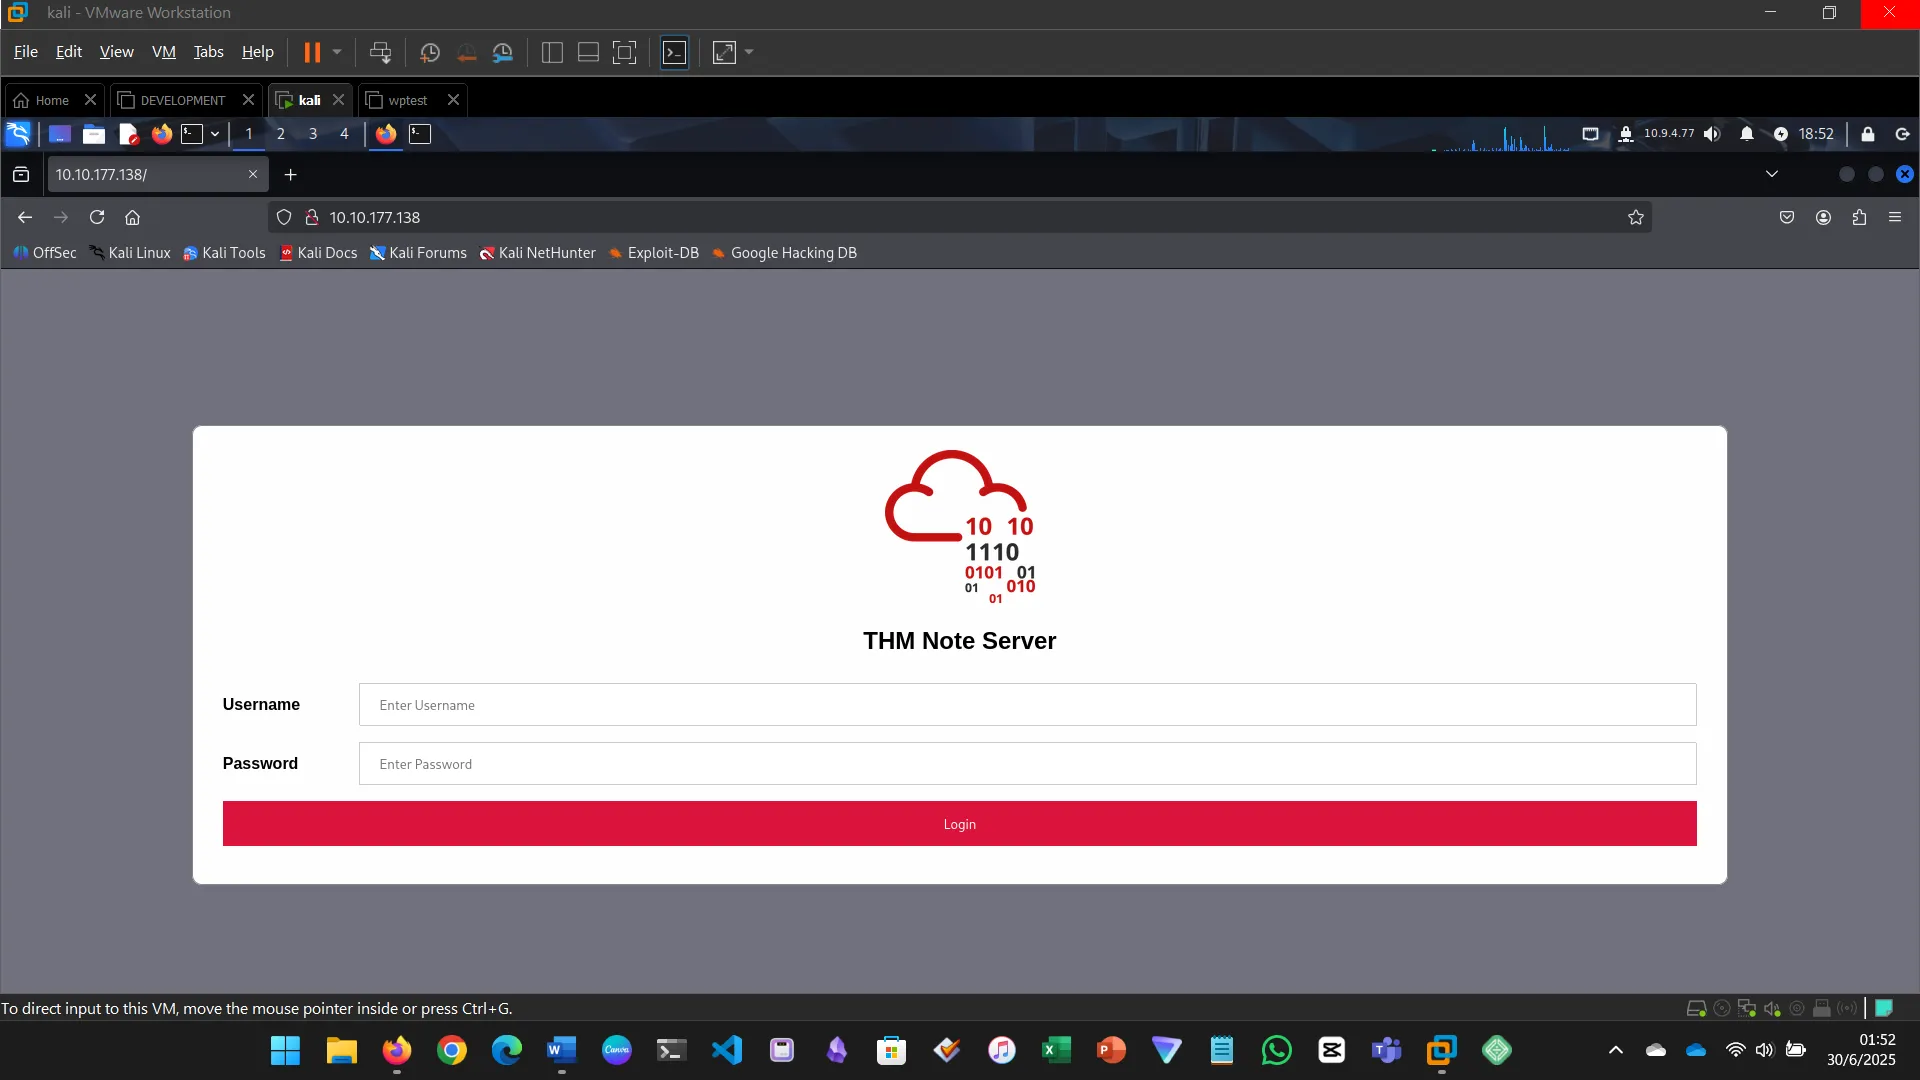Screen dimensions: 1920x1080
Task: Launch Google Chrome from Windows taskbar
Action: 452,1050
